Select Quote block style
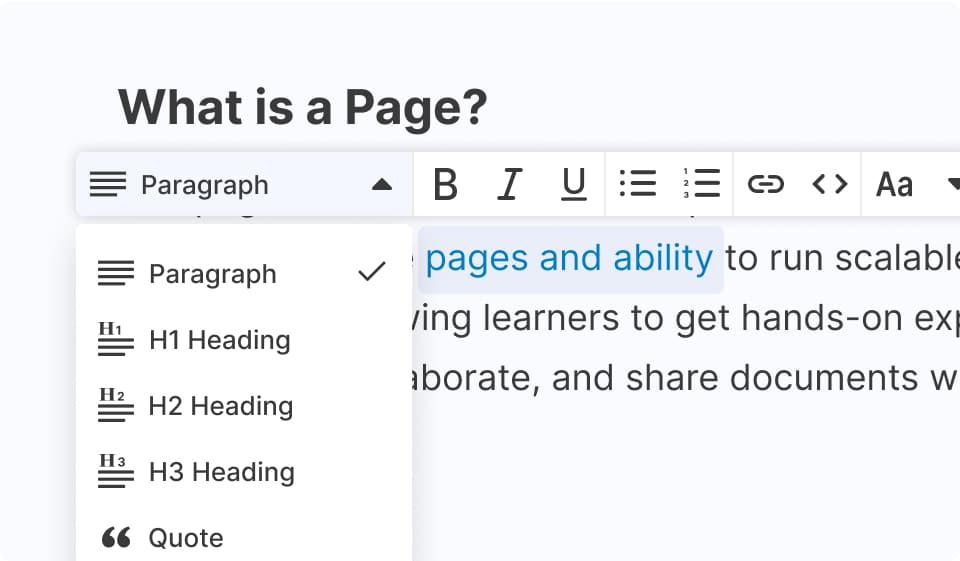 [x=185, y=538]
